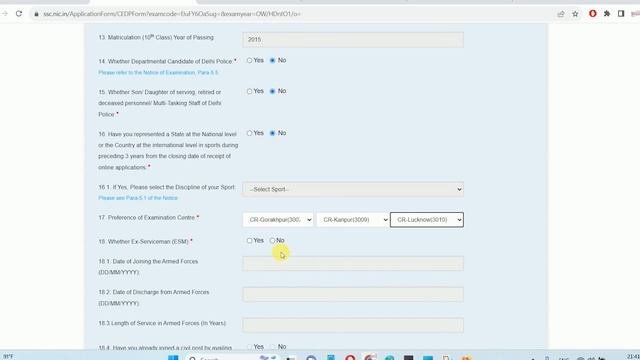Select No for Ex-Serviceman (ESM)
This screenshot has height=360, width=640.
click(x=272, y=240)
